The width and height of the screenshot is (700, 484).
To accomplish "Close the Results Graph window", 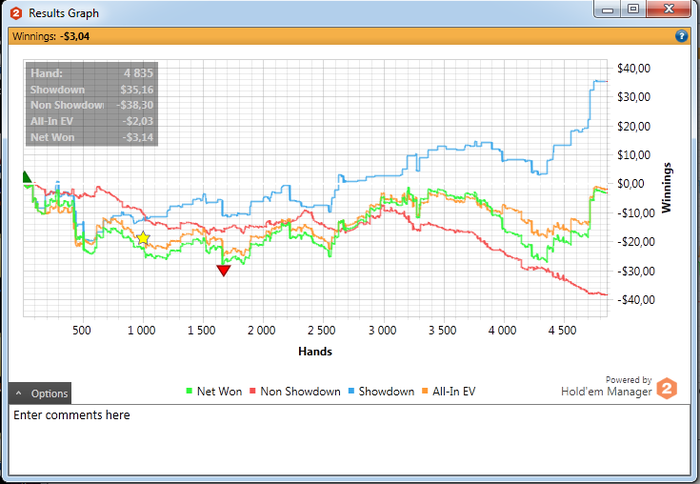I will click(669, 9).
